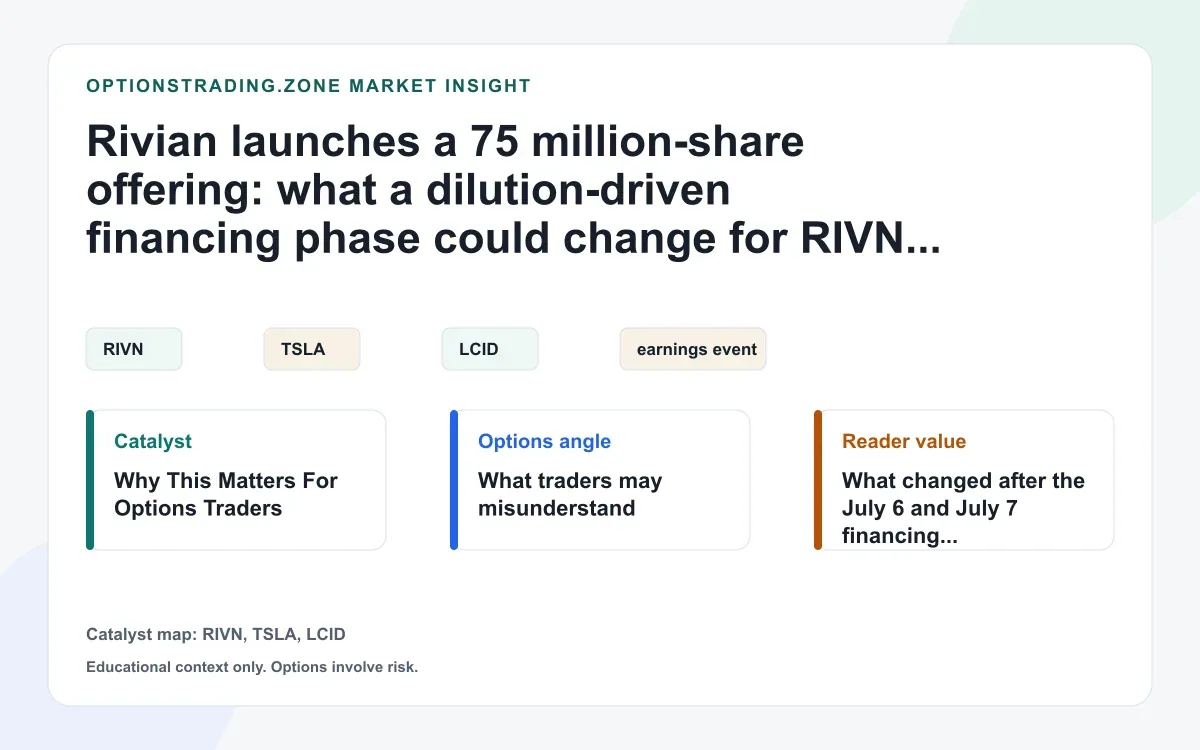The width and height of the screenshot is (1200, 750).
Task: Click 'What changed after the July 6' text
Action: pos(963,508)
